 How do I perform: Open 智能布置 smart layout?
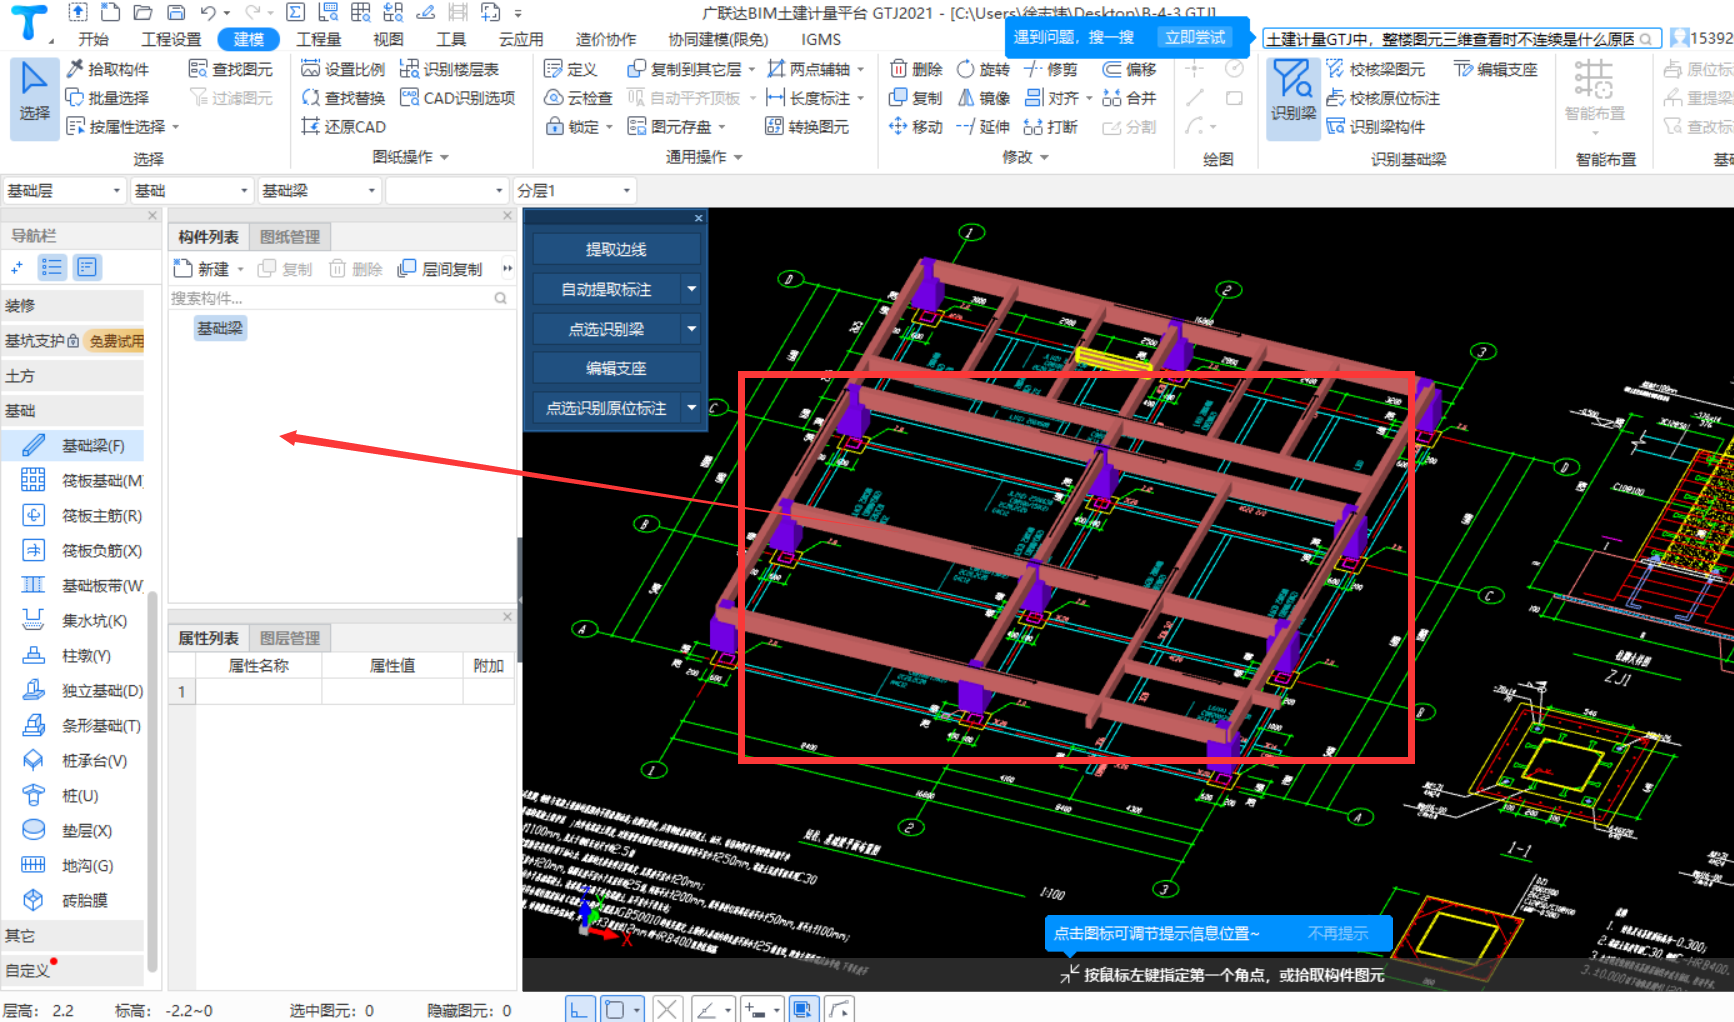click(x=1594, y=97)
